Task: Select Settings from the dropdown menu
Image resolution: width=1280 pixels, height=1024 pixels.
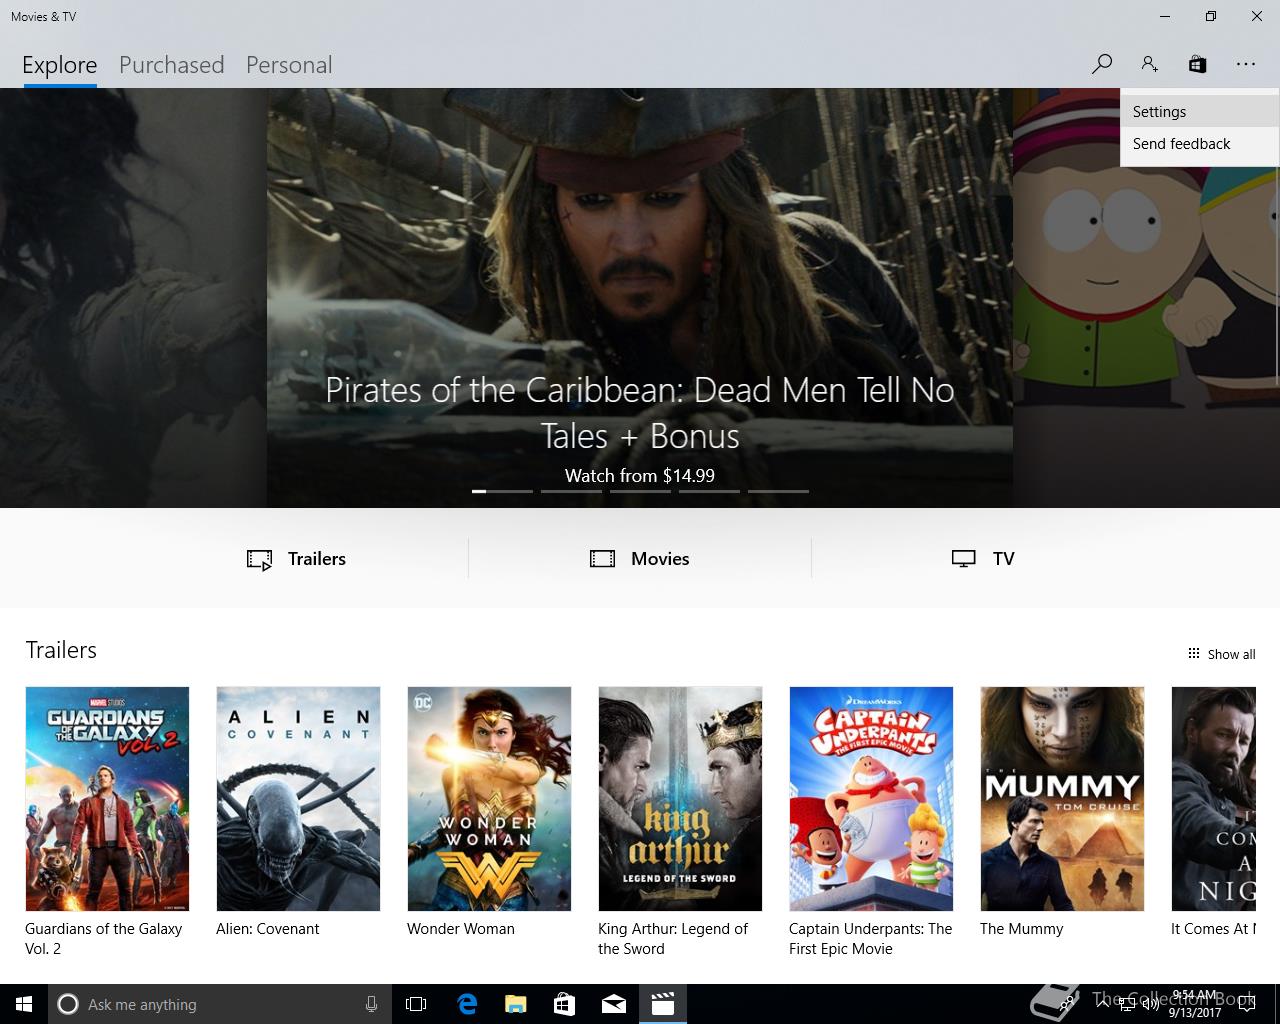Action: [1199, 112]
